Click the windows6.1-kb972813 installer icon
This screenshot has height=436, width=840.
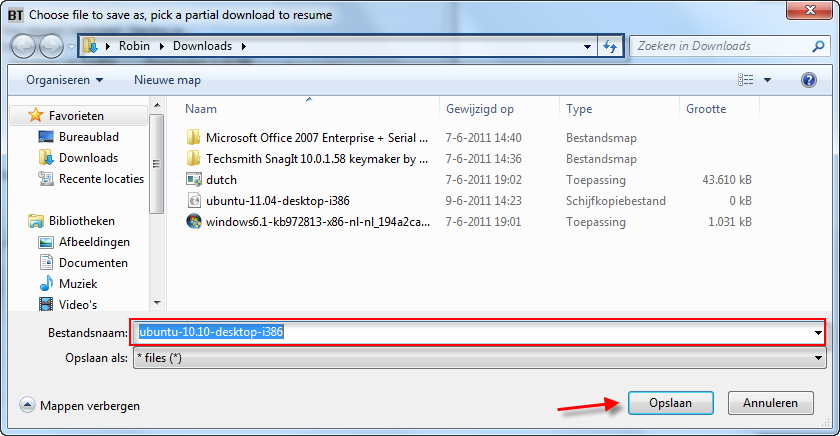pyautogui.click(x=193, y=221)
